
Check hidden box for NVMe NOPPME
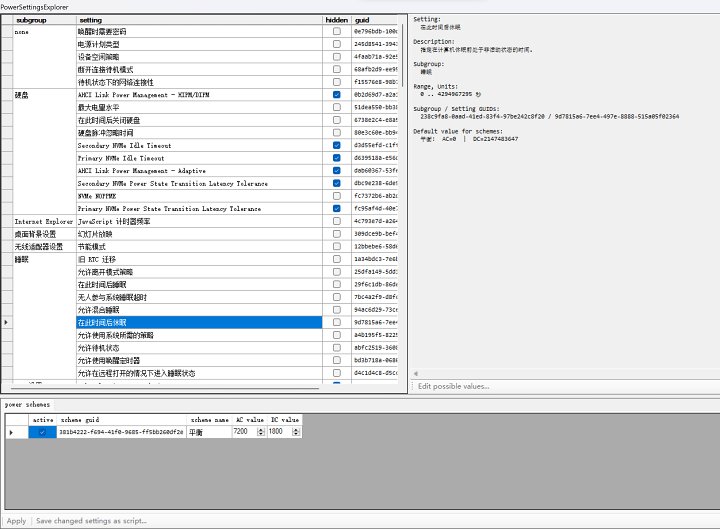click(x=336, y=196)
